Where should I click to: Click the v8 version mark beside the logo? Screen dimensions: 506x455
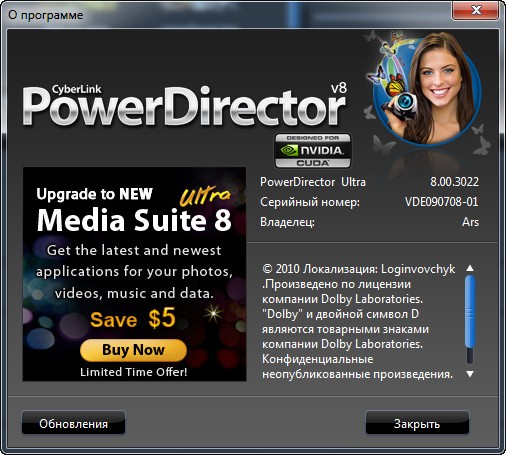[x=339, y=88]
